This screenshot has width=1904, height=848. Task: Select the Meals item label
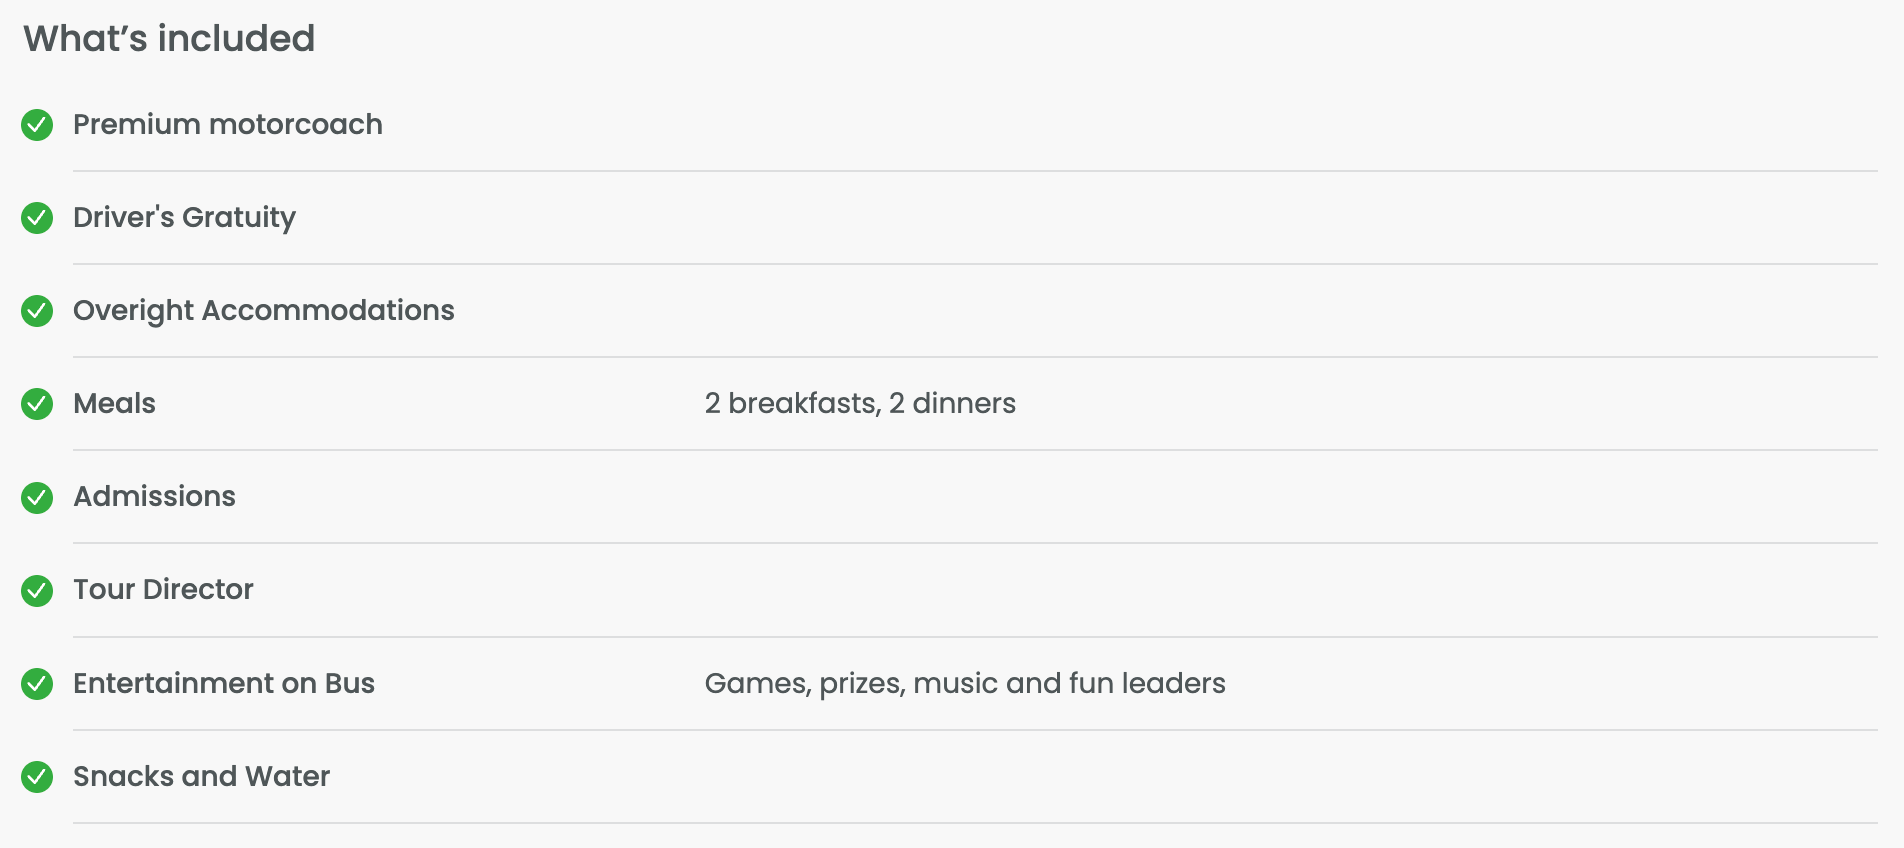coord(114,403)
